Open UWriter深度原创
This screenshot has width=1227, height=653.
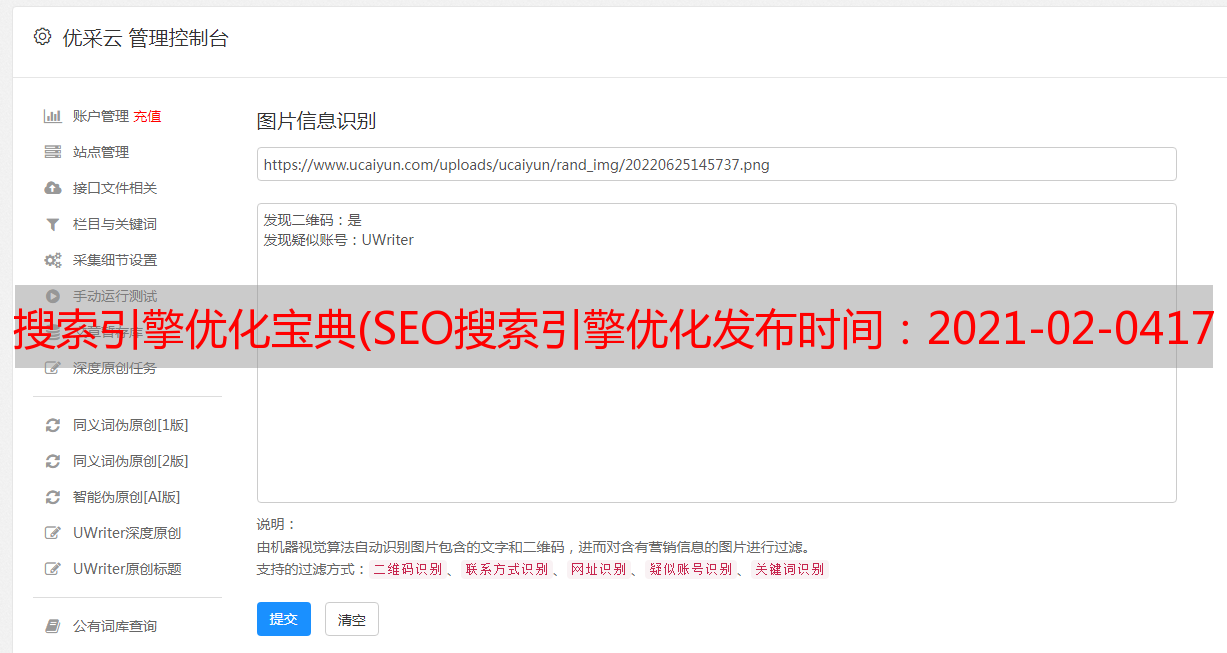point(127,533)
